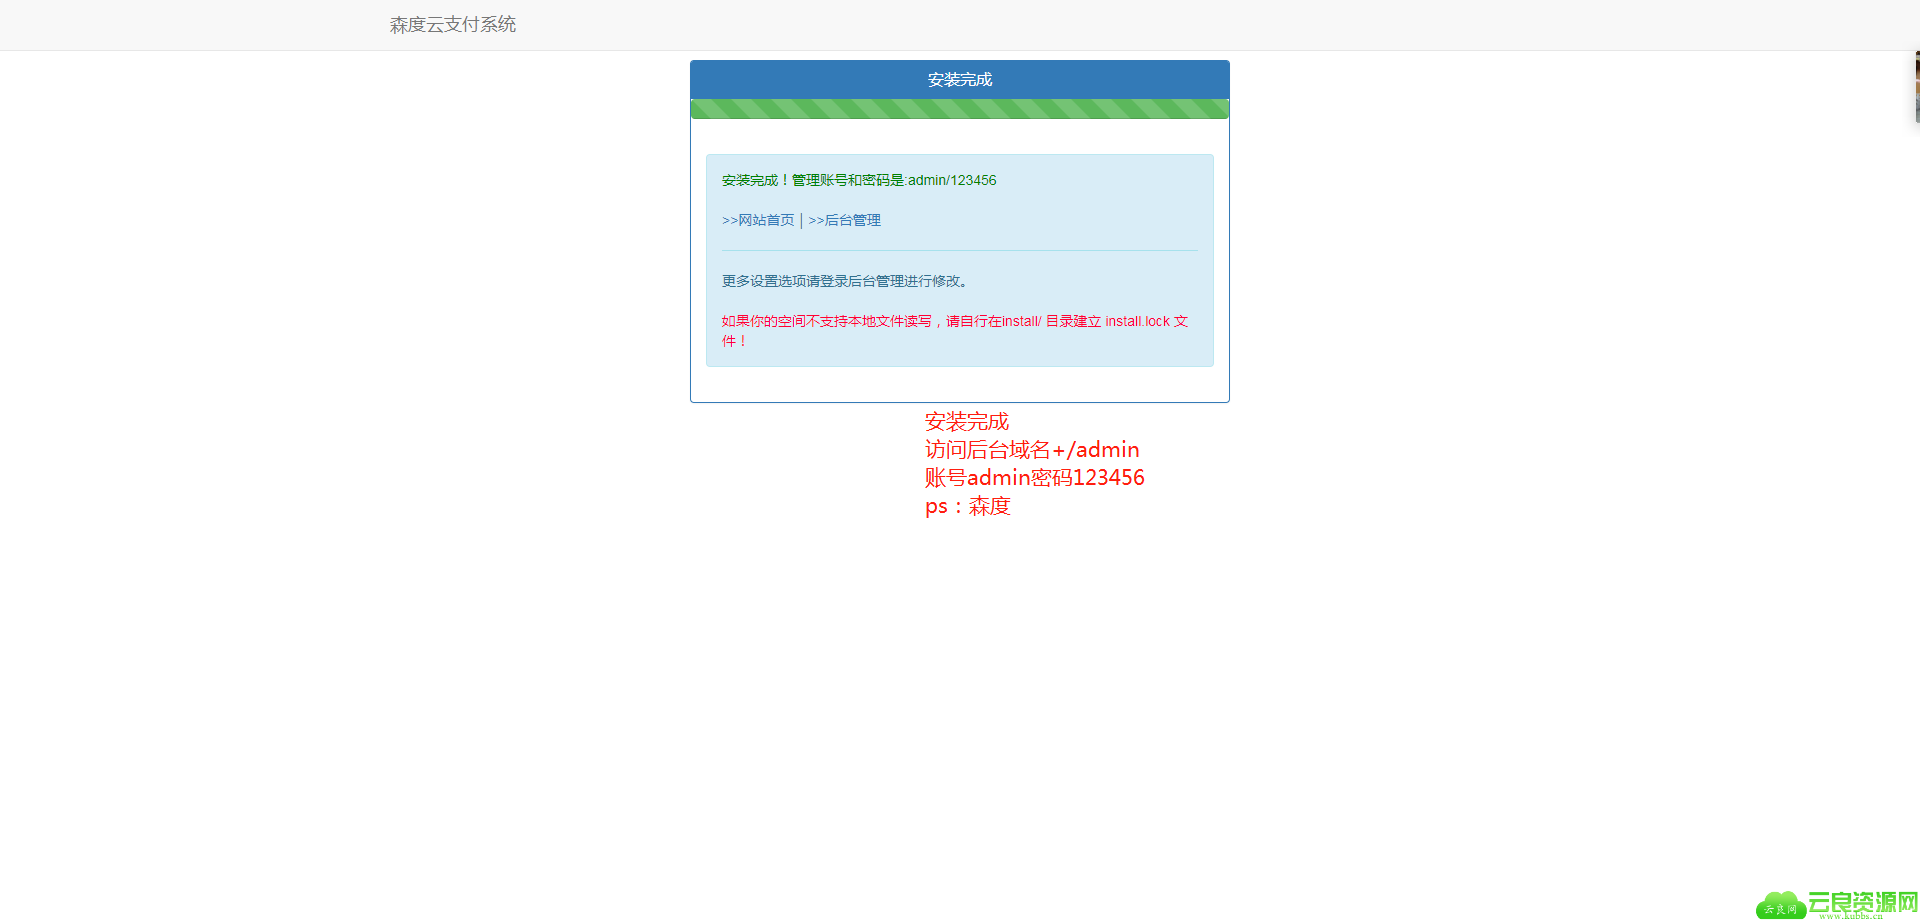Select the admin/123456 credentials text

(x=952, y=180)
